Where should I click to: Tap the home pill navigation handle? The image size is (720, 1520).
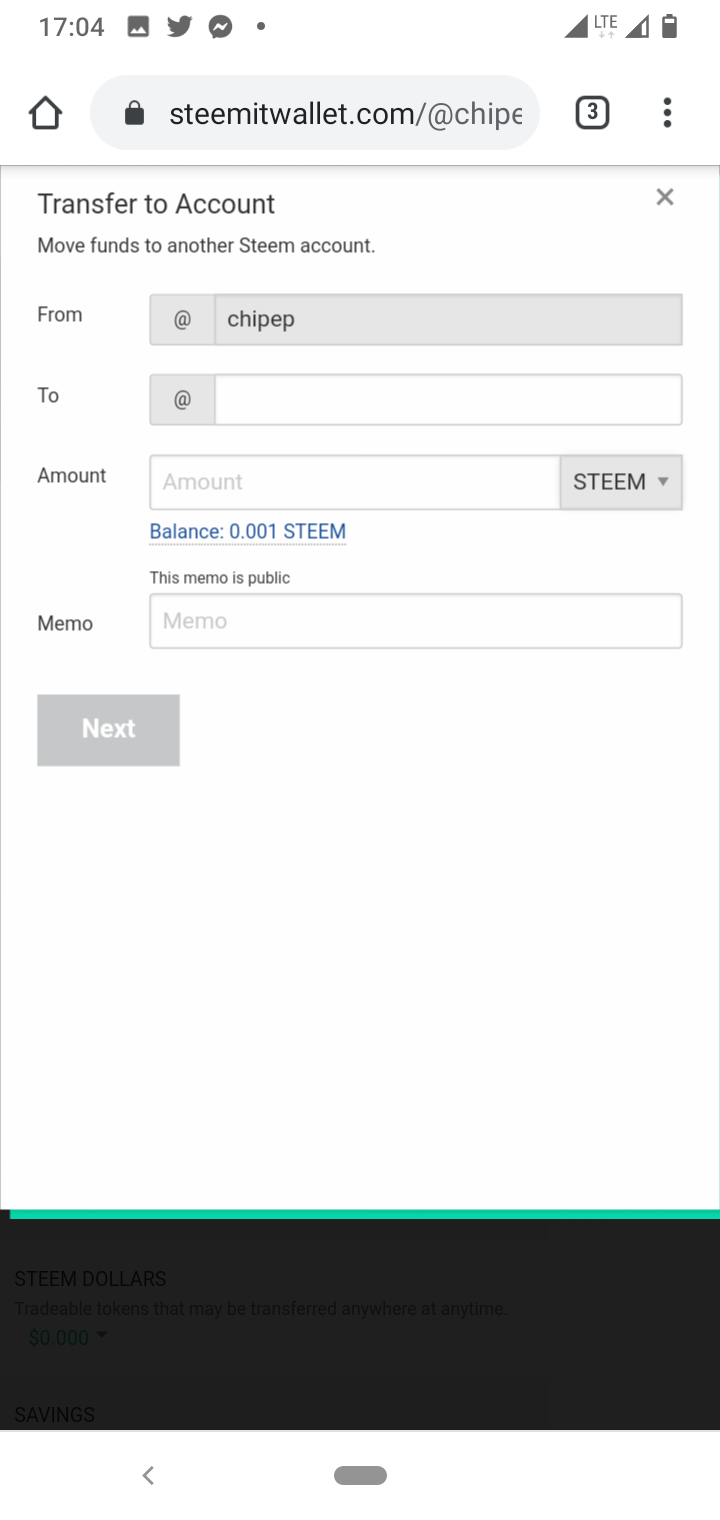[x=360, y=1475]
